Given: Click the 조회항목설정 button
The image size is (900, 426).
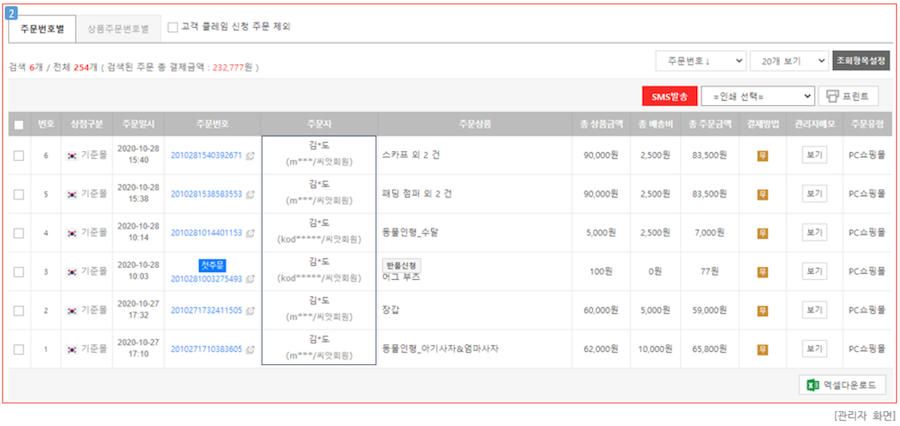Looking at the screenshot, I should coord(860,61).
